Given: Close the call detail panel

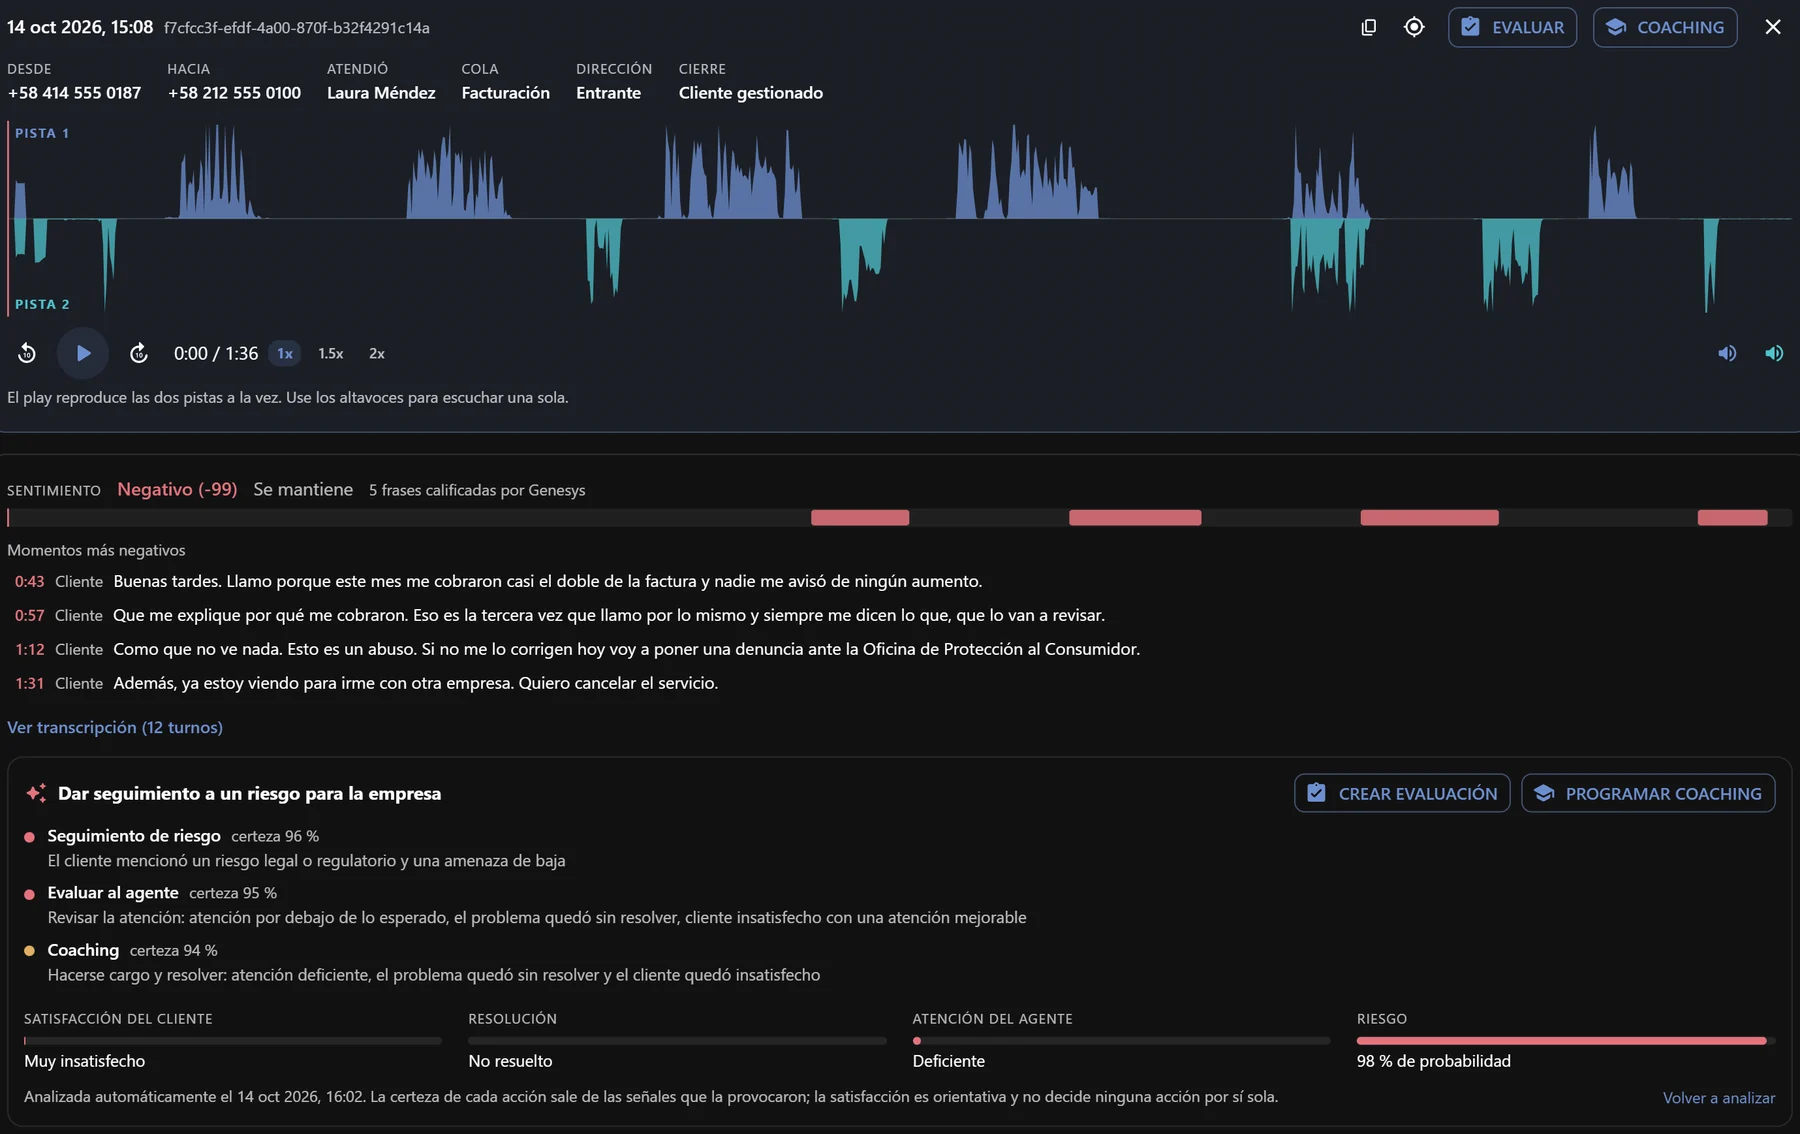Looking at the screenshot, I should (1773, 27).
